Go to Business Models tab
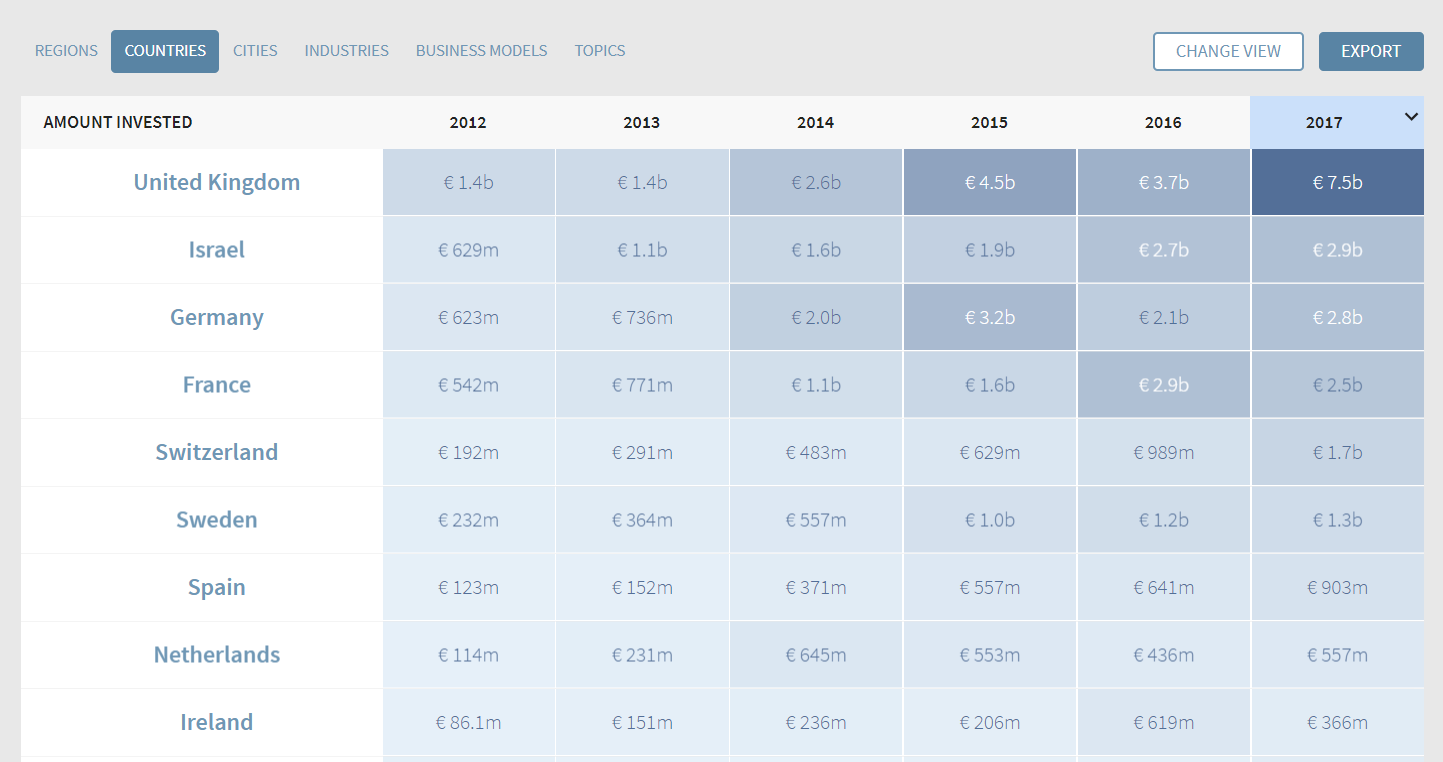 tap(481, 51)
